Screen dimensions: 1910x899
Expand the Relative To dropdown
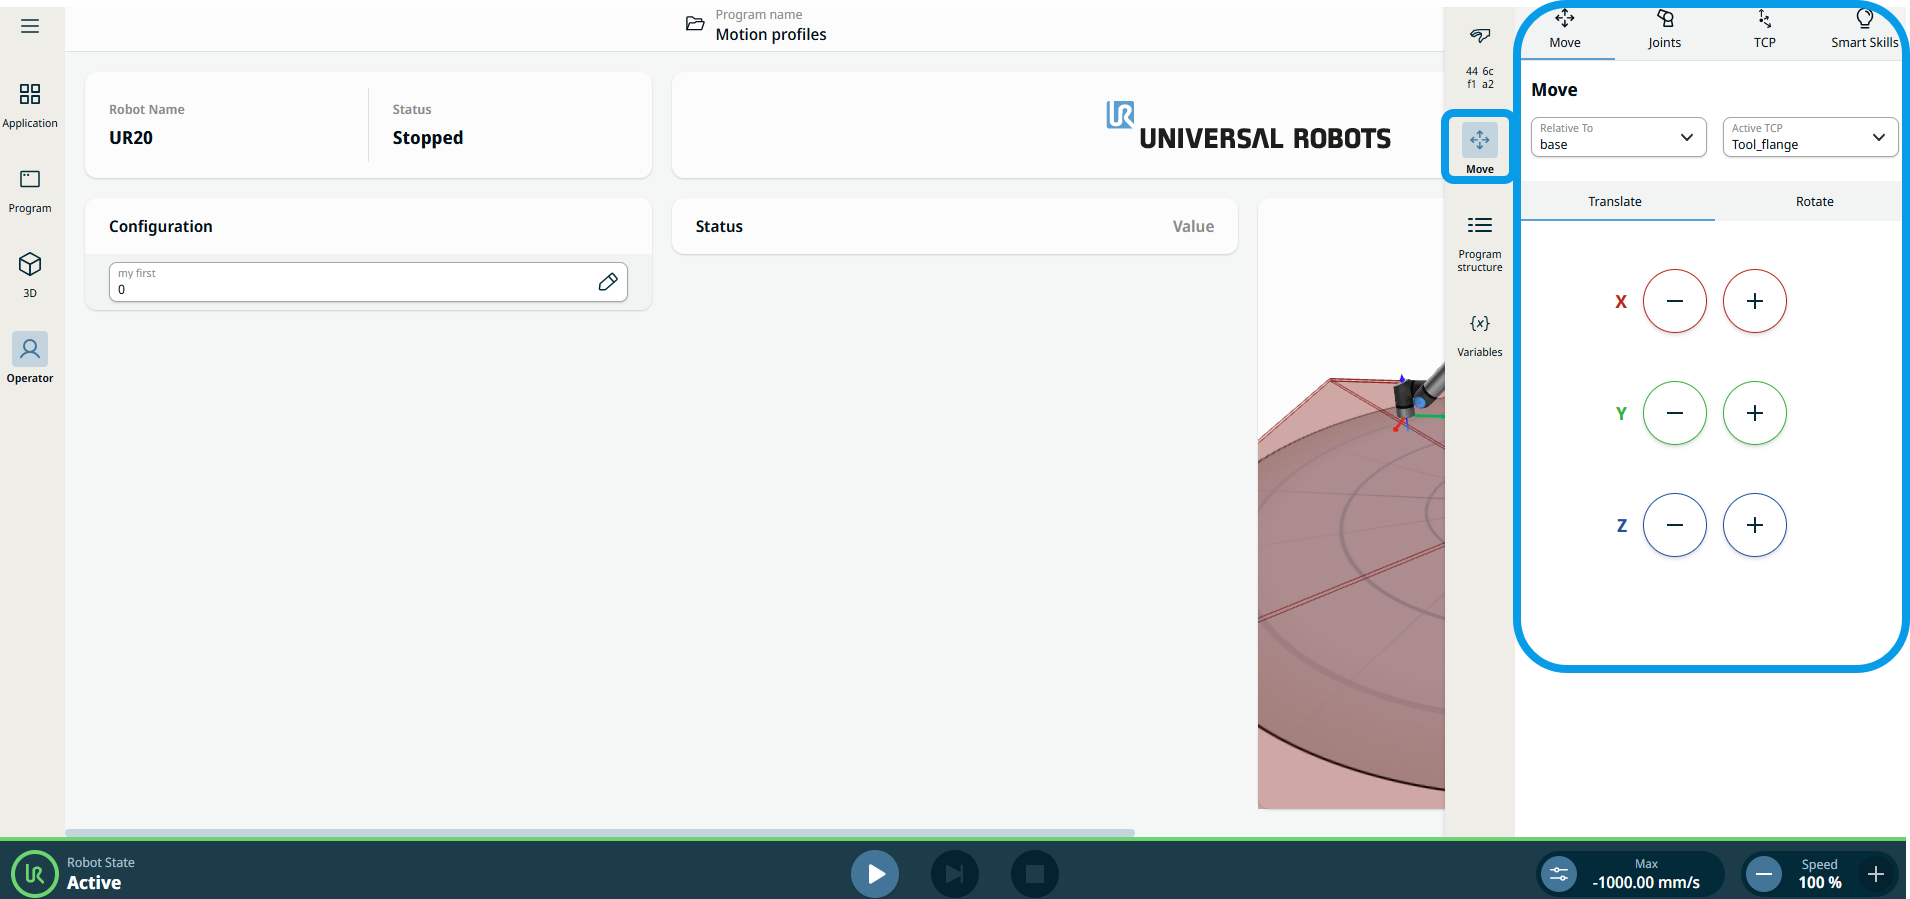tap(1617, 137)
